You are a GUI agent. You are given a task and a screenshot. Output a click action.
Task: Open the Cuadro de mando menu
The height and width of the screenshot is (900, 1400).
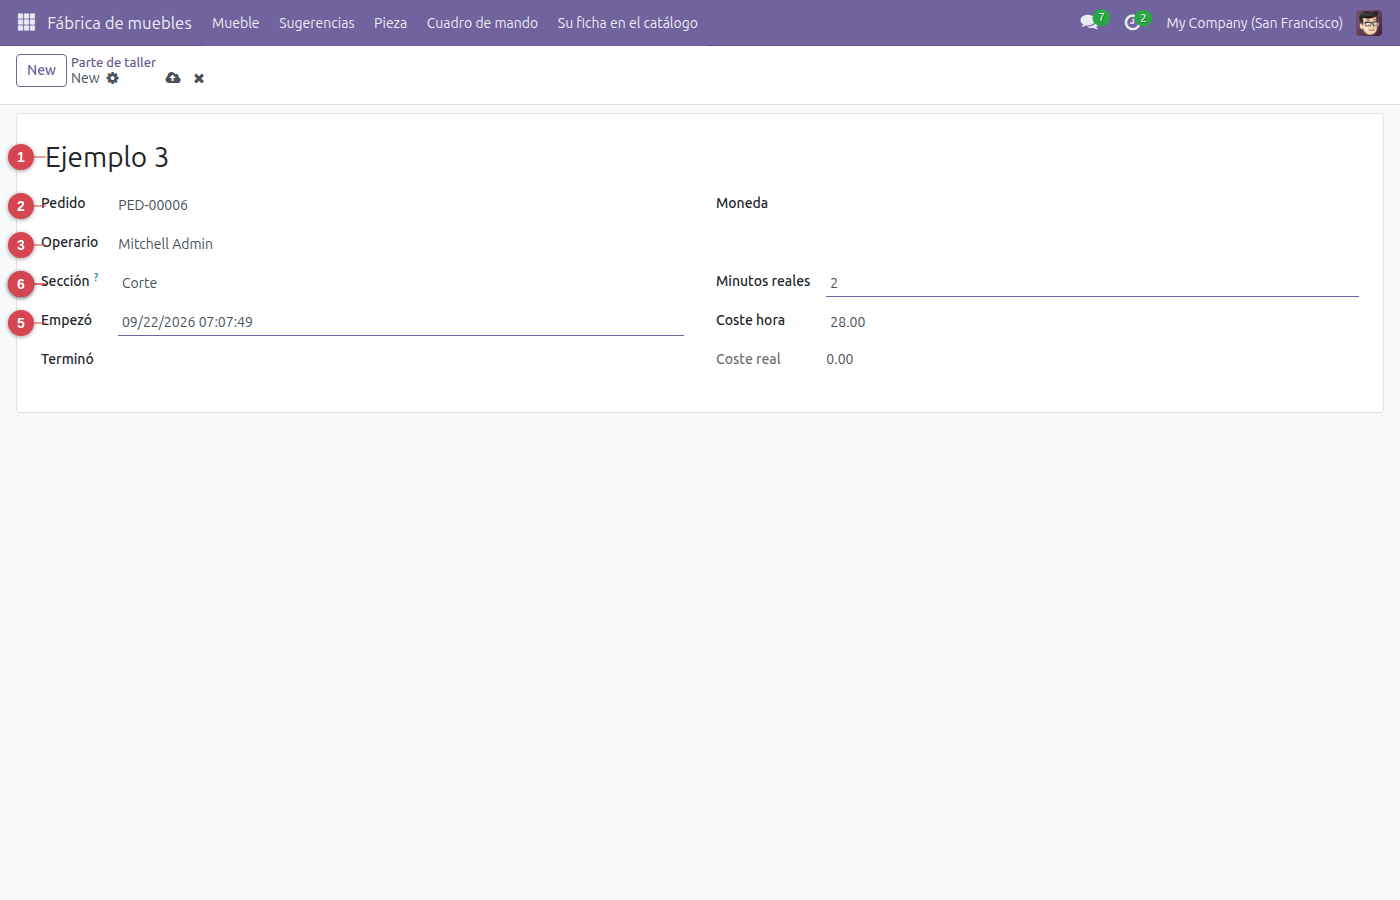click(482, 22)
